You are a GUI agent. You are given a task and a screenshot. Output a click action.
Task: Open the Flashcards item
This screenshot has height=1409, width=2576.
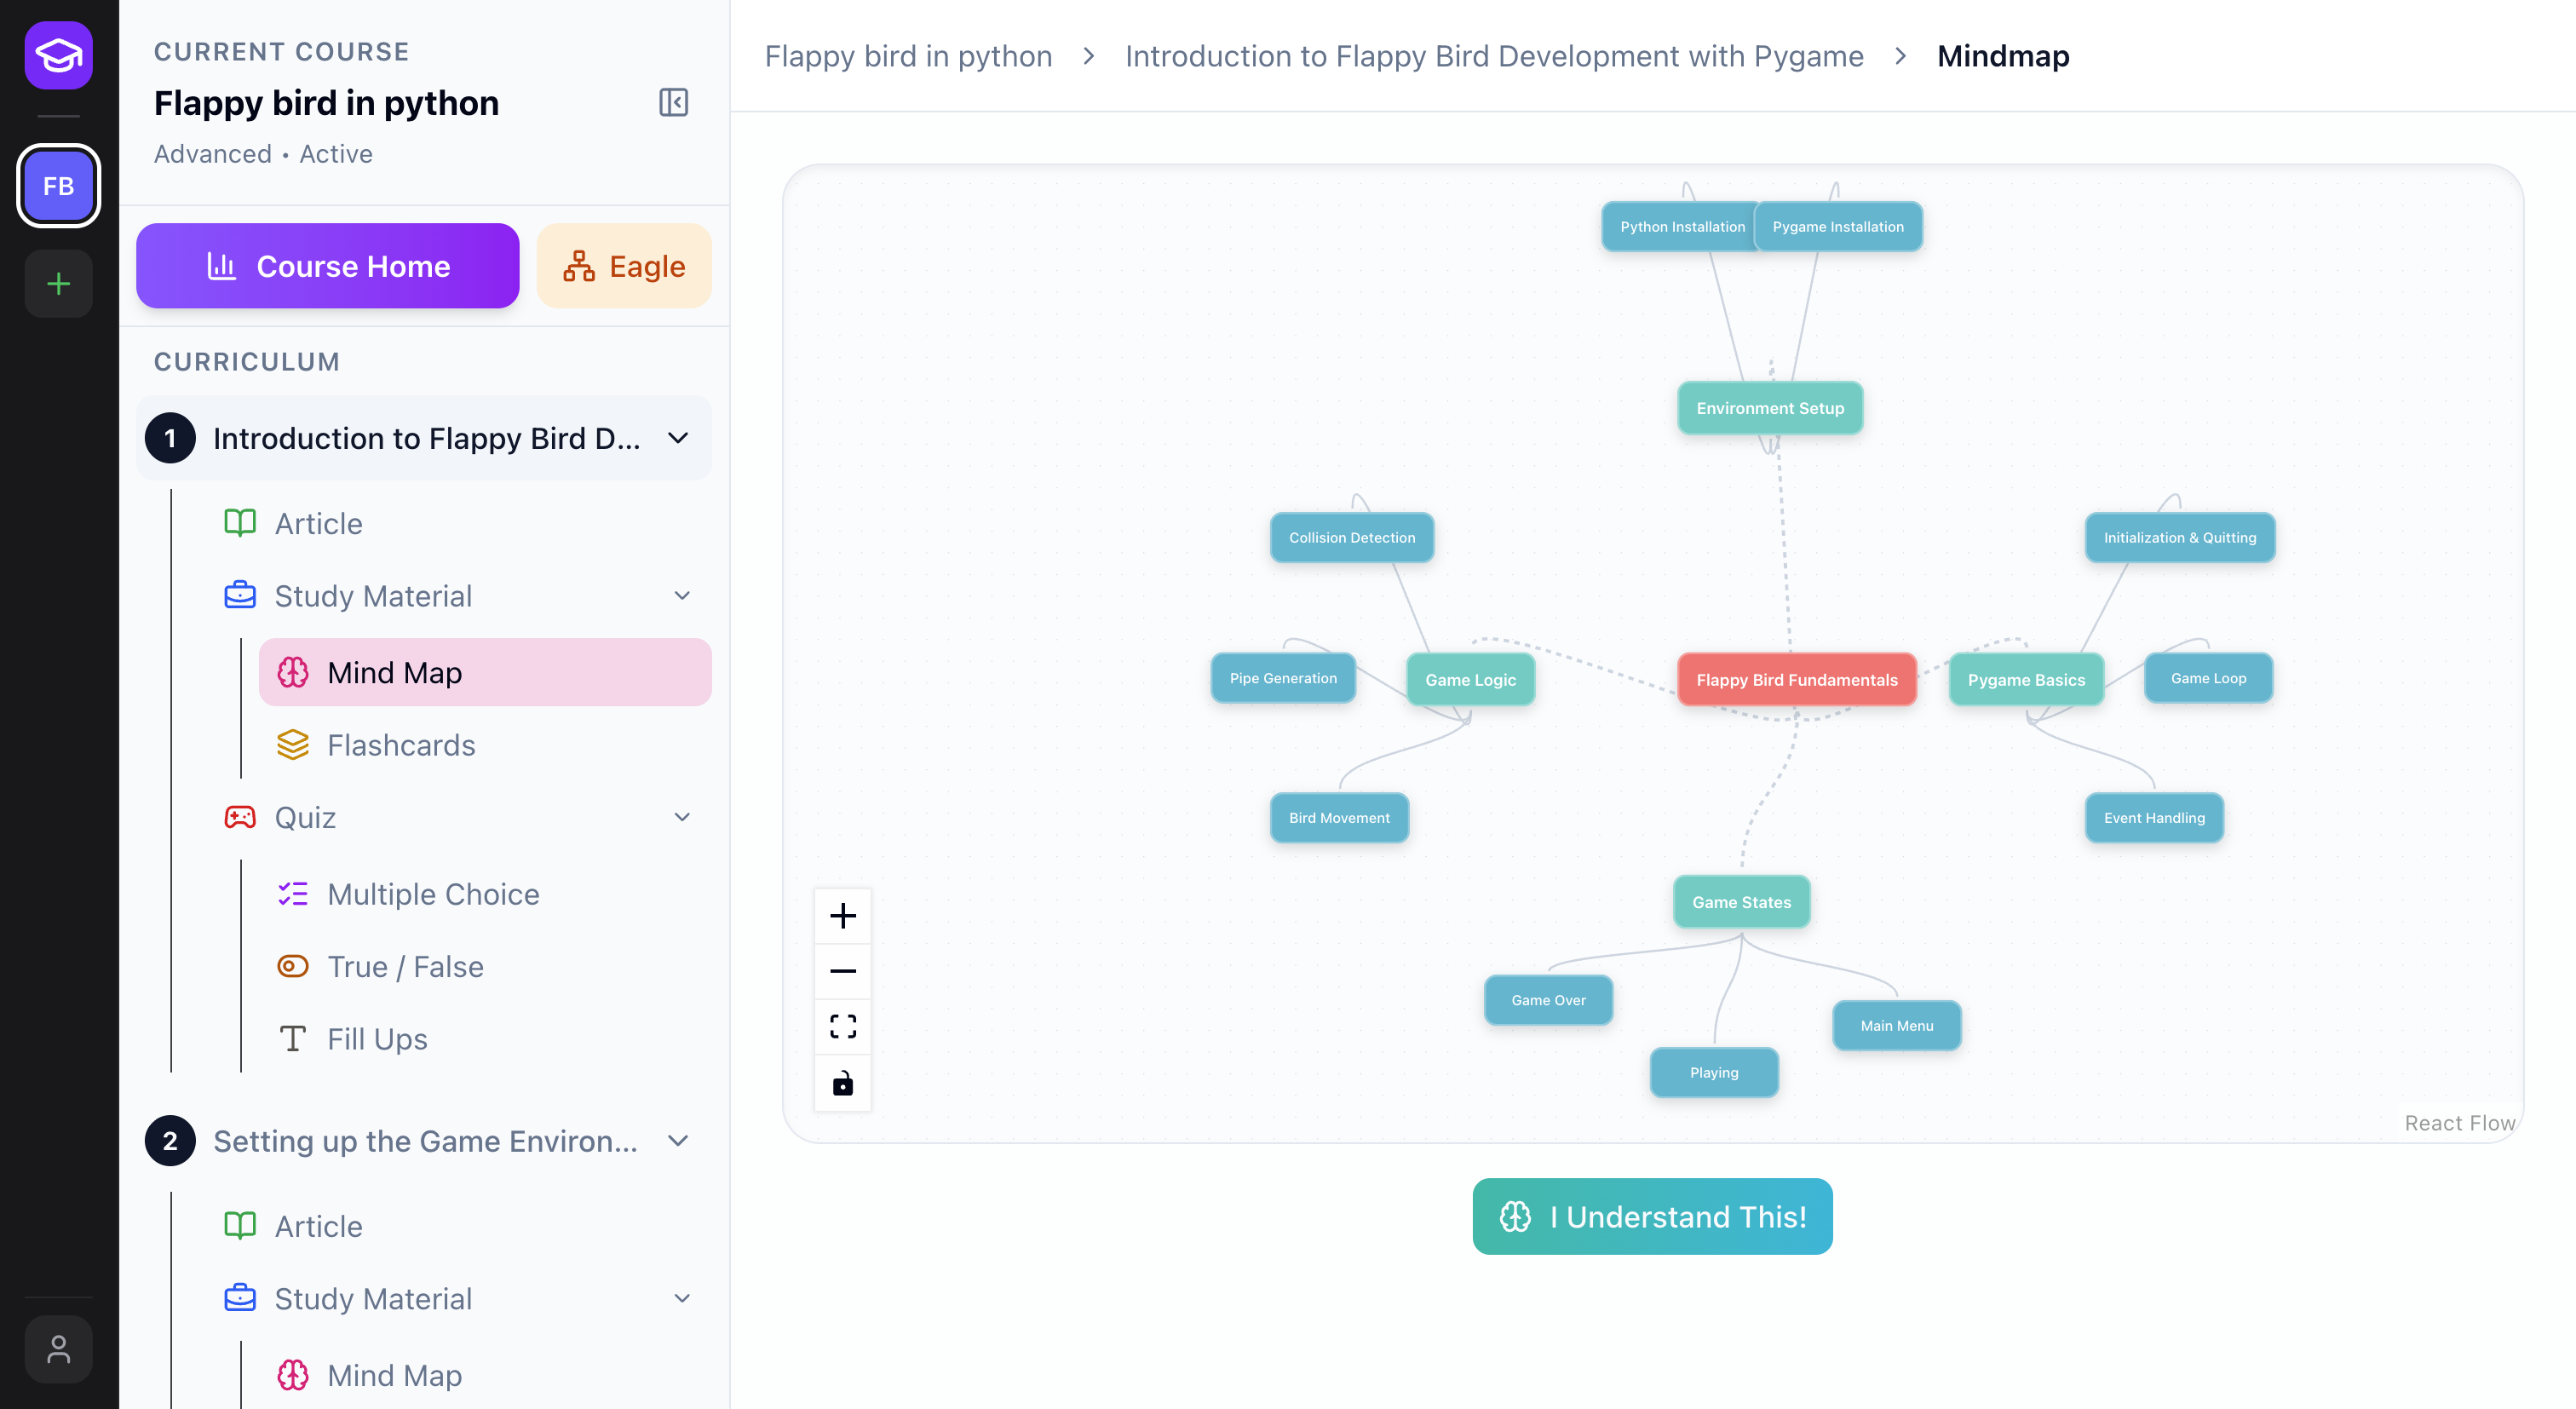[401, 745]
